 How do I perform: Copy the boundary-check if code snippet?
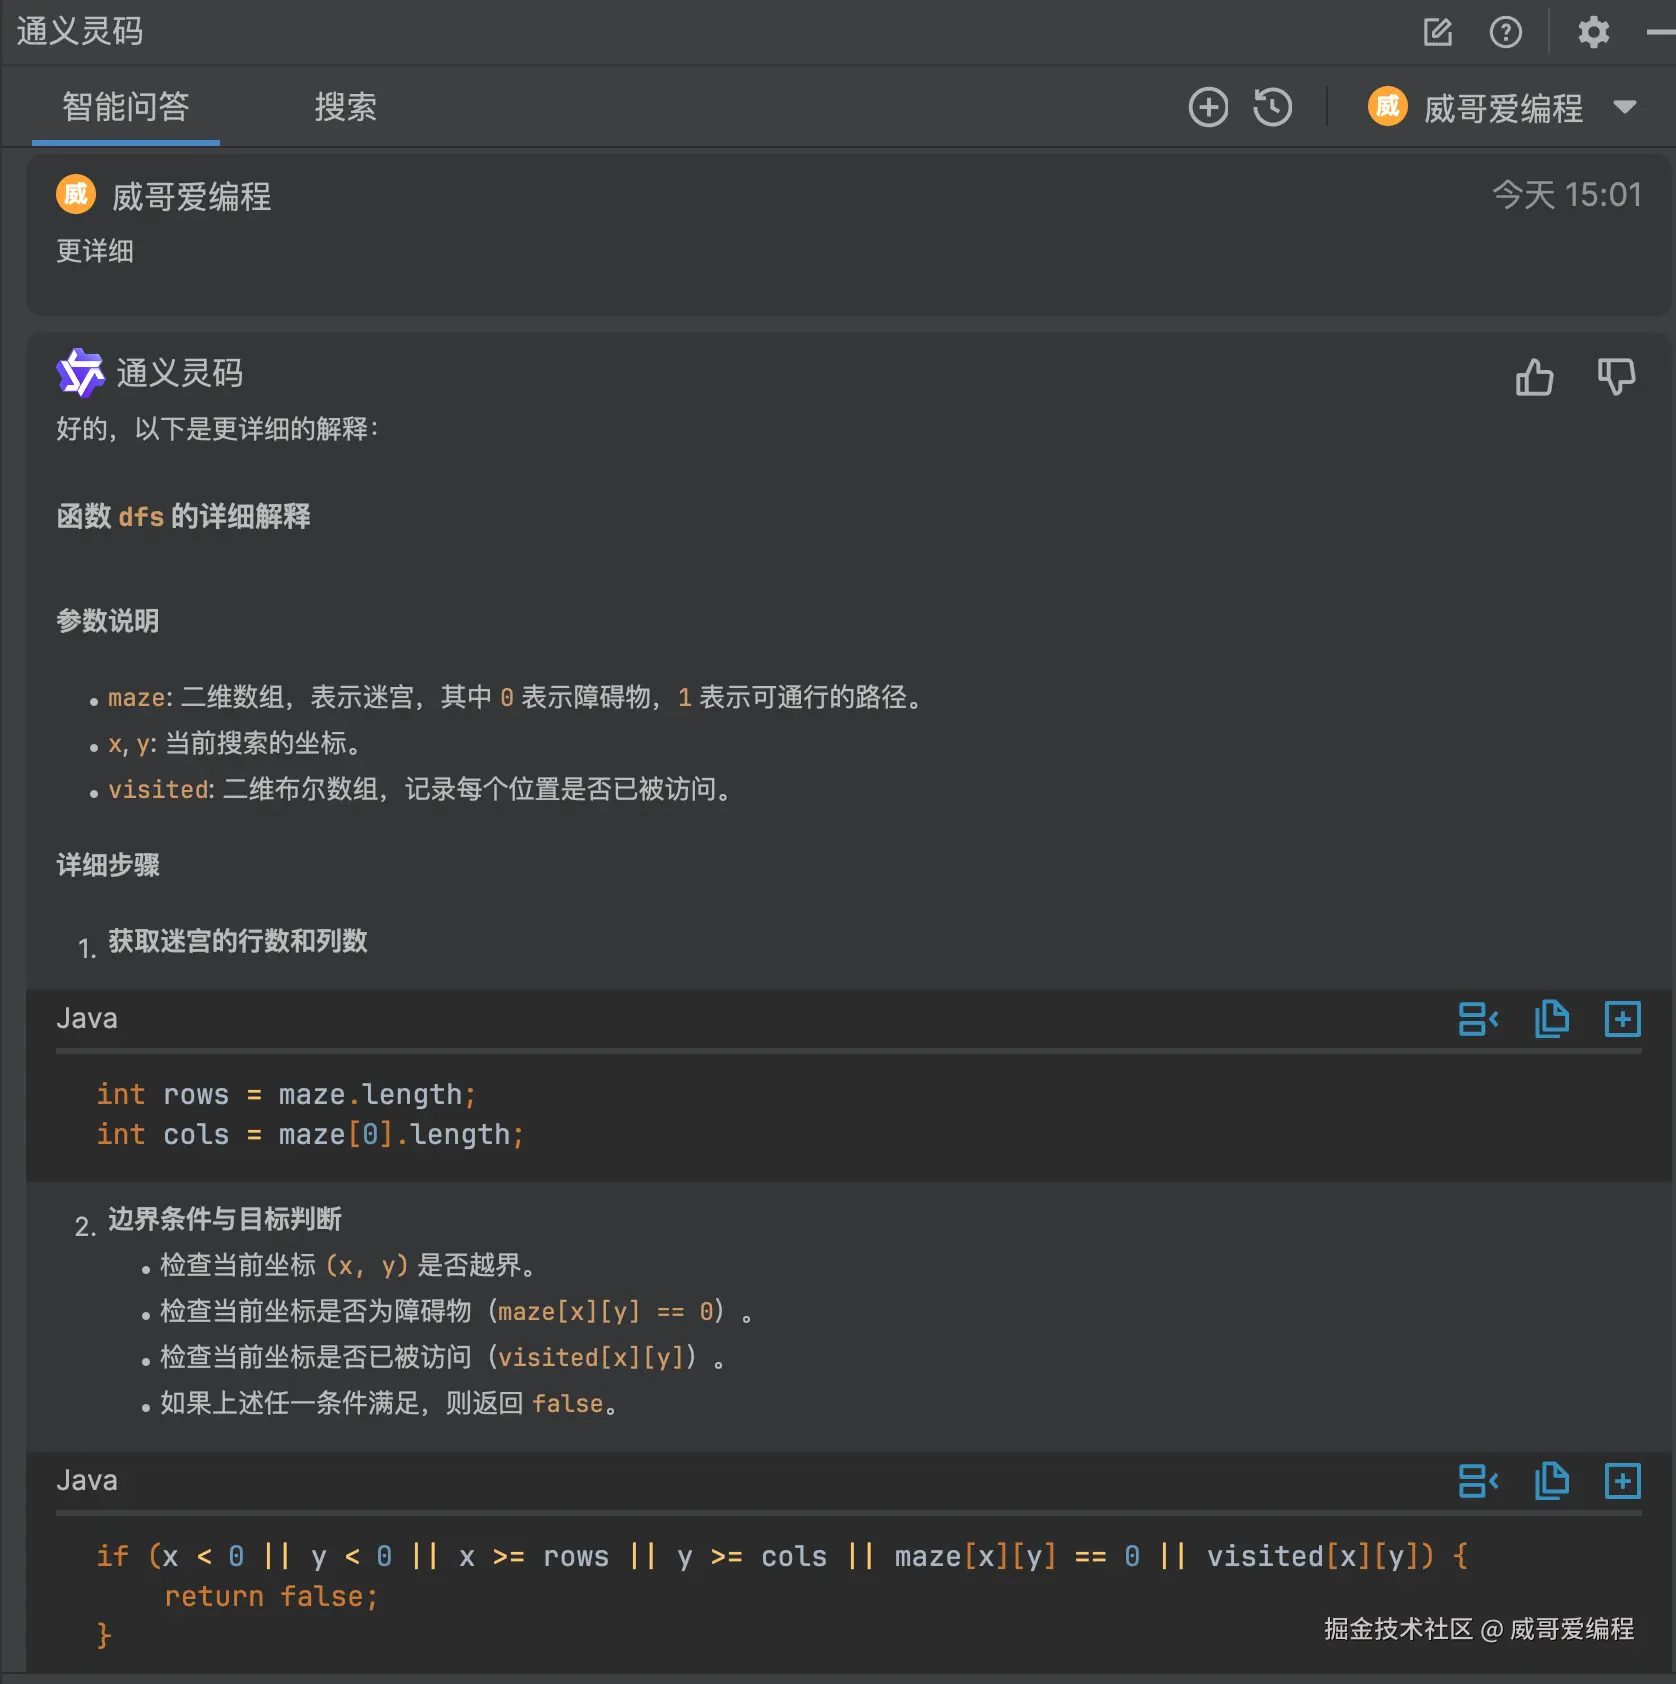point(1552,1481)
